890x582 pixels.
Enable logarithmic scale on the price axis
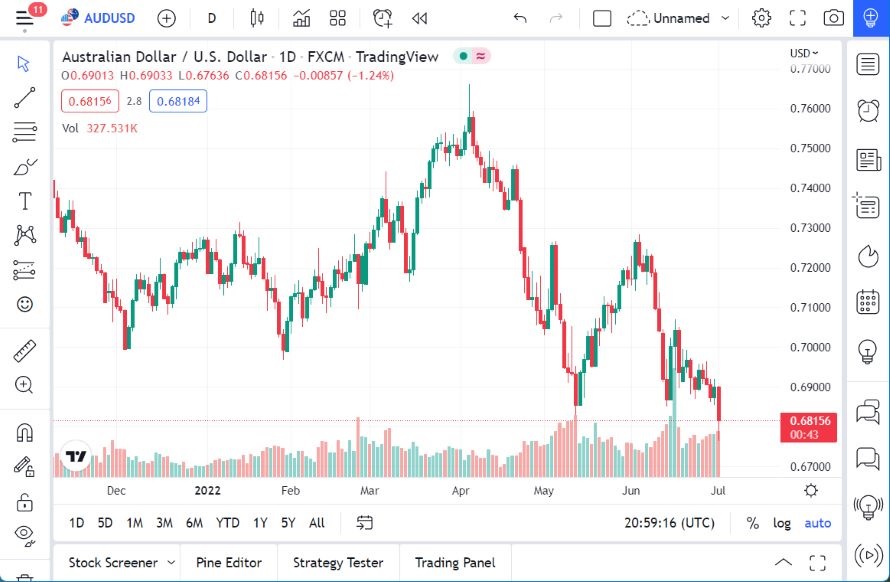[781, 523]
